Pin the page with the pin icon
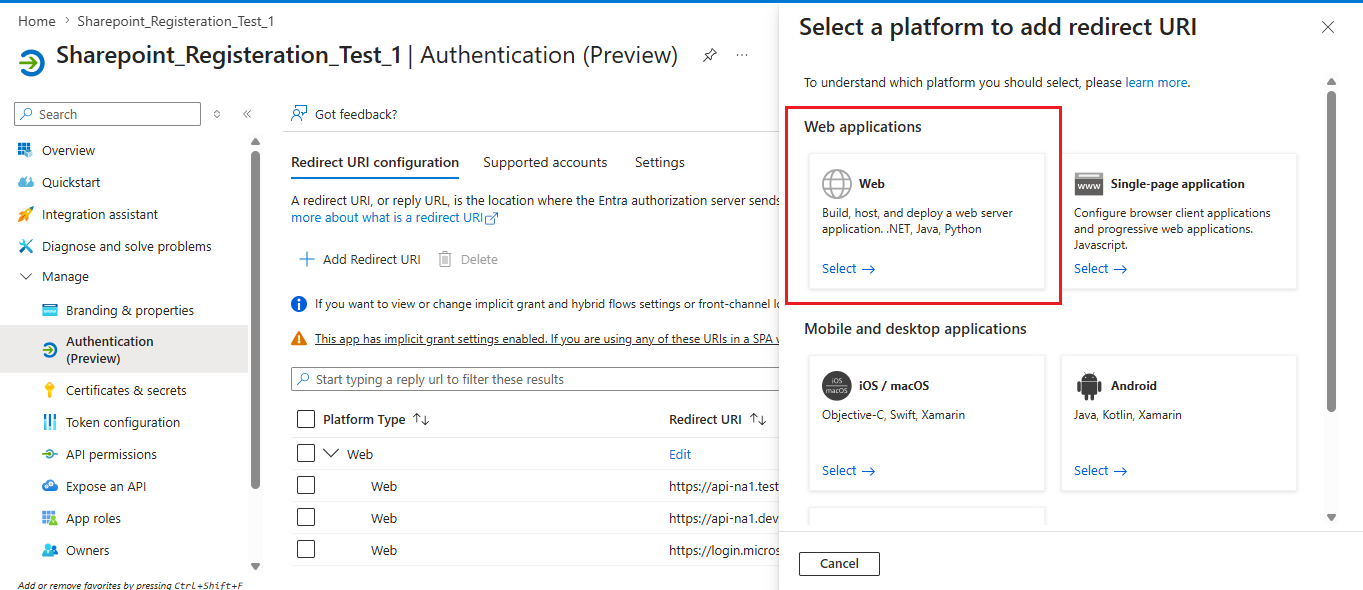 pos(709,55)
